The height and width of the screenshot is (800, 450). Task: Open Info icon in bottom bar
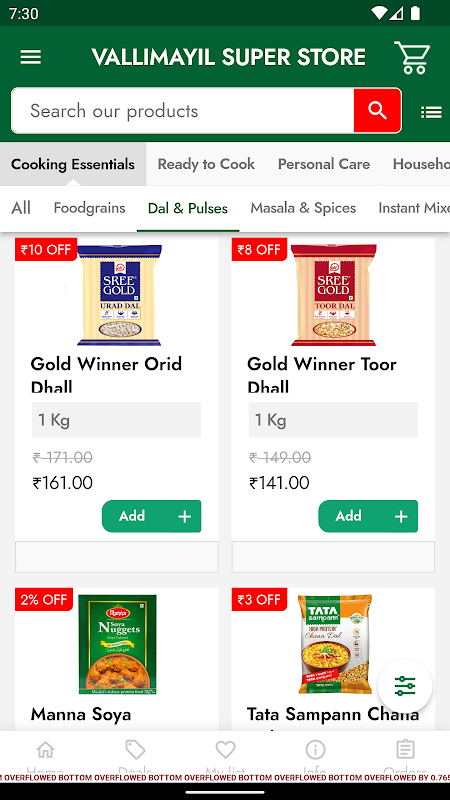(315, 750)
